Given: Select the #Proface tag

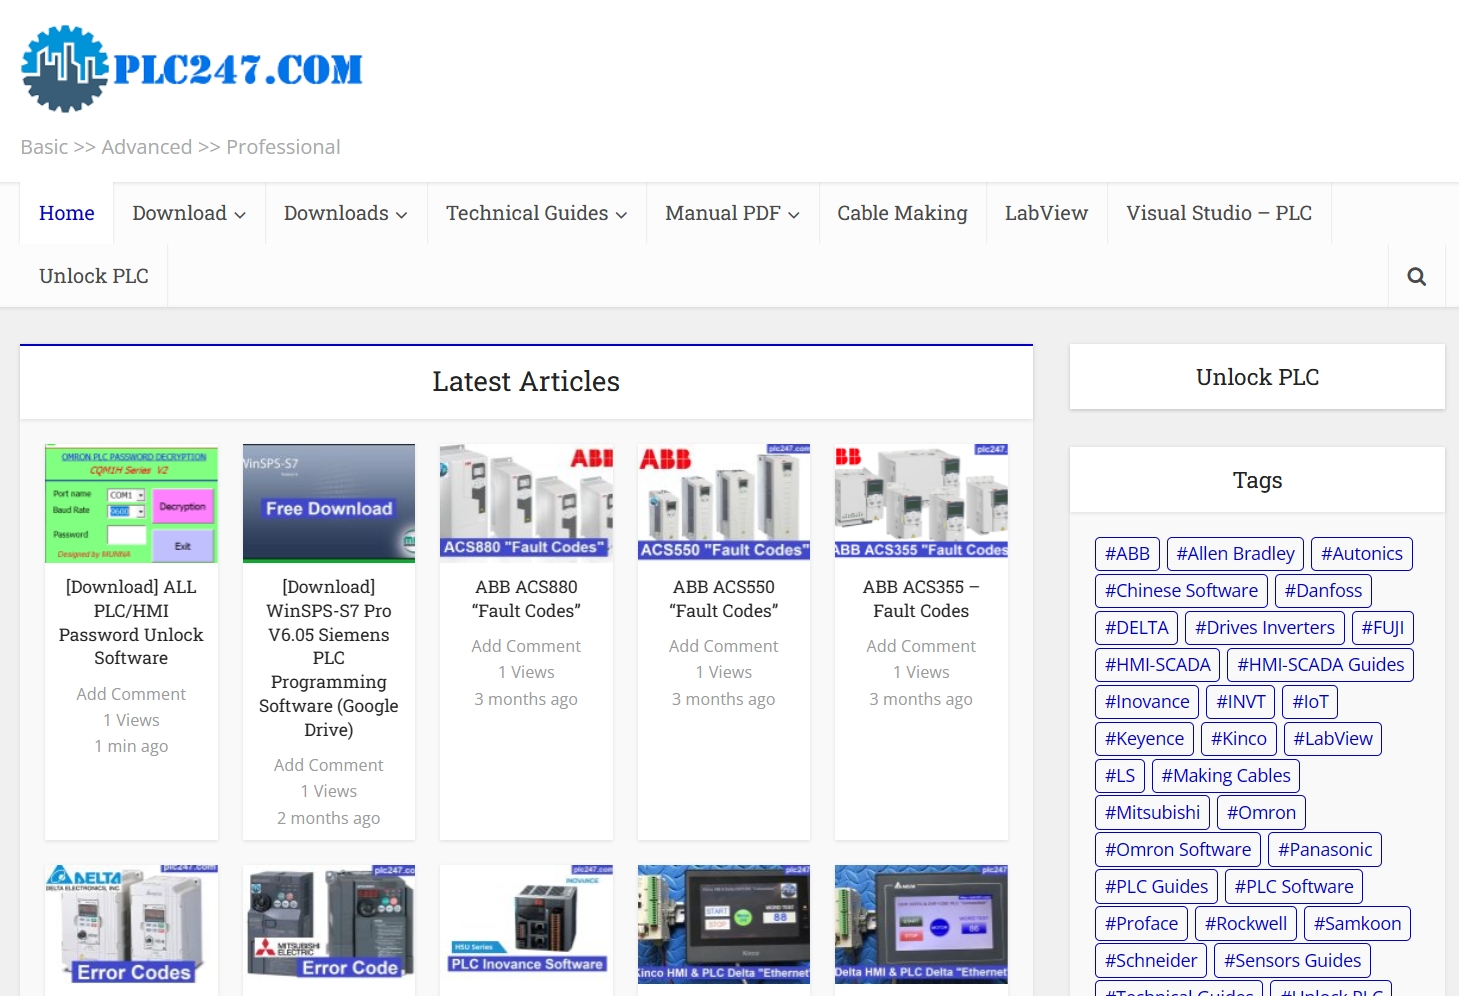Looking at the screenshot, I should click(1141, 924).
